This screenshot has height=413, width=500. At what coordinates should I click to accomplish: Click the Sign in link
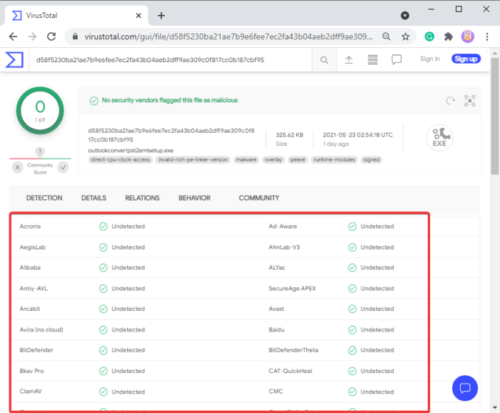(x=430, y=59)
